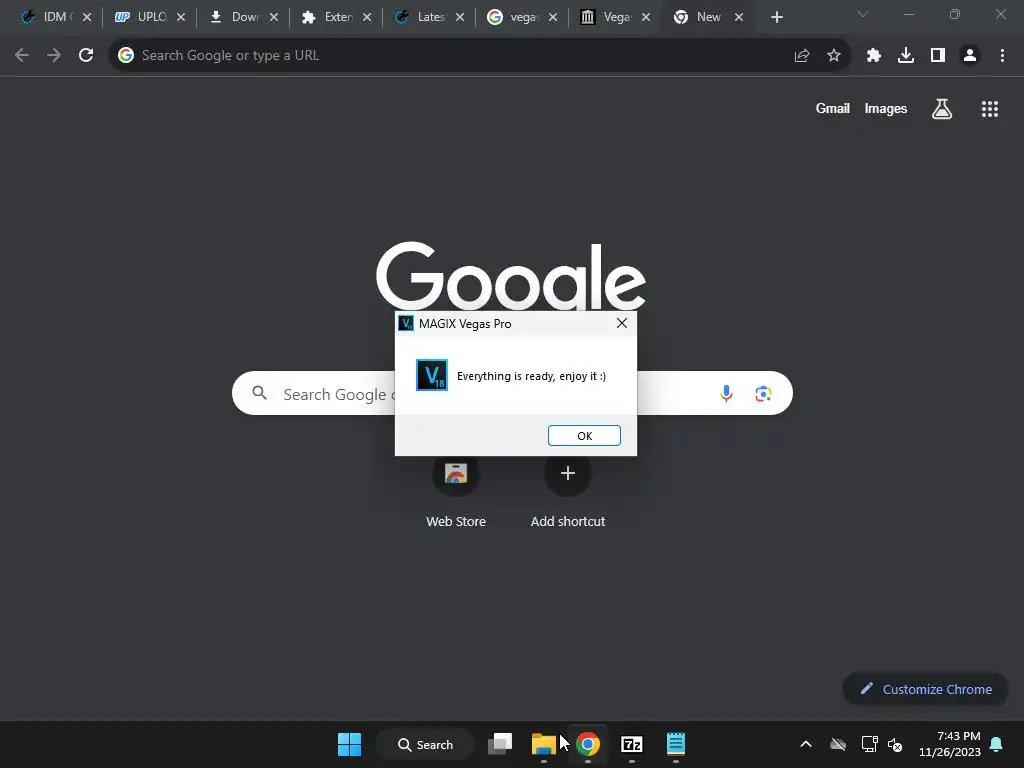Open the Notepad taskbar icon
This screenshot has height=768, width=1024.
pyautogui.click(x=675, y=744)
